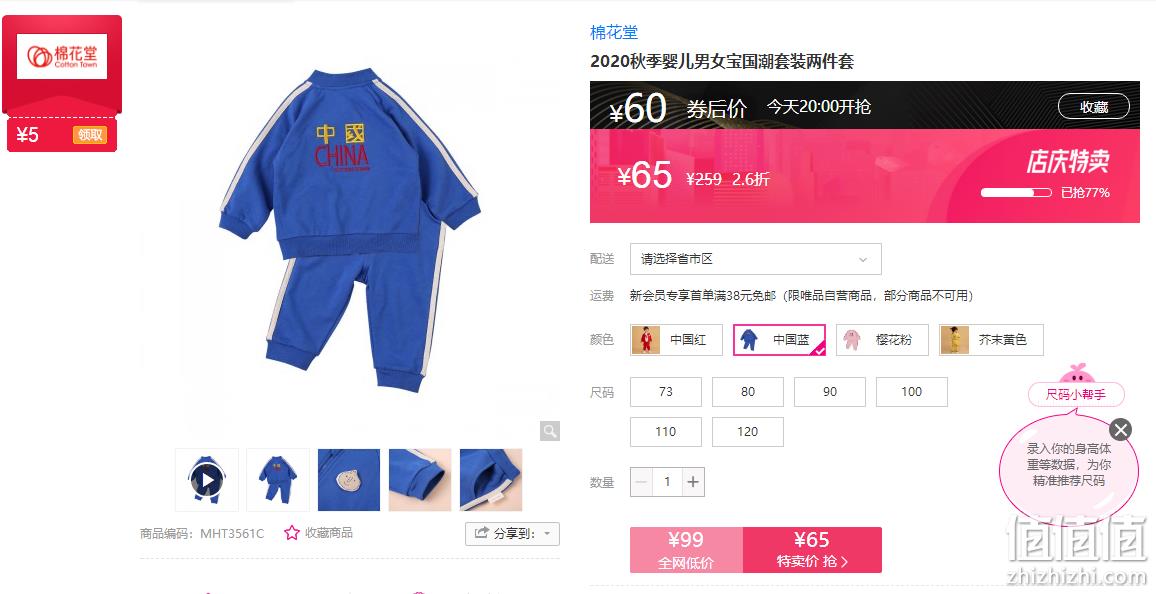1156x594 pixels.
Task: Choose the 芥末黄色 color option
Action: [991, 340]
